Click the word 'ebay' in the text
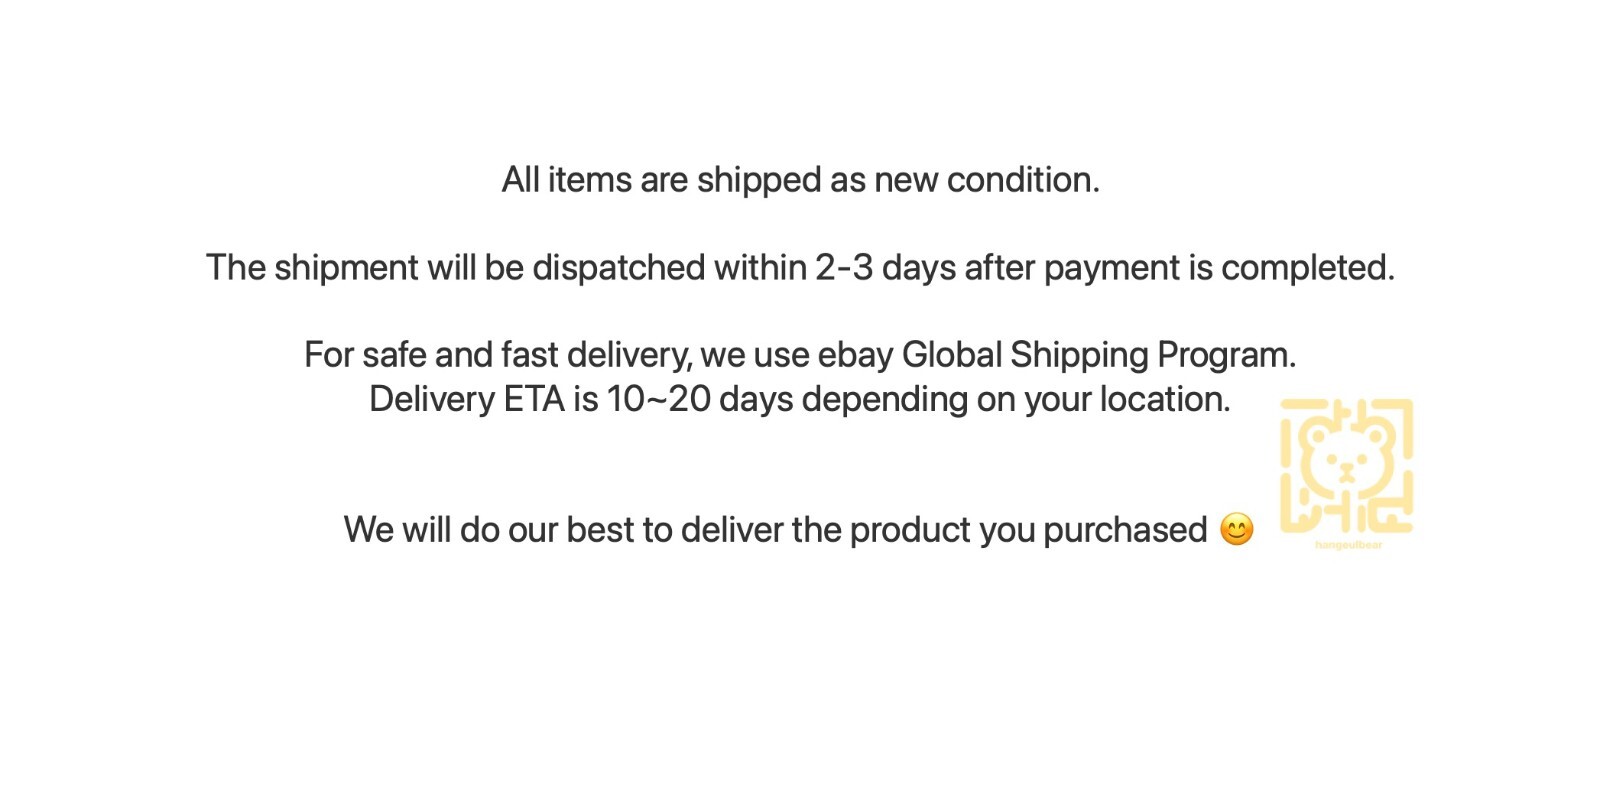 pos(855,355)
